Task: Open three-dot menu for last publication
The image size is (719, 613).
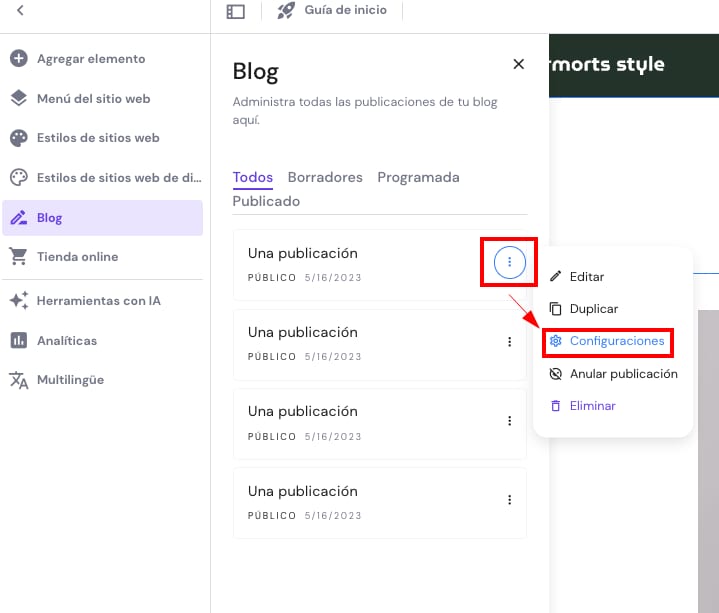Action: pyautogui.click(x=509, y=500)
